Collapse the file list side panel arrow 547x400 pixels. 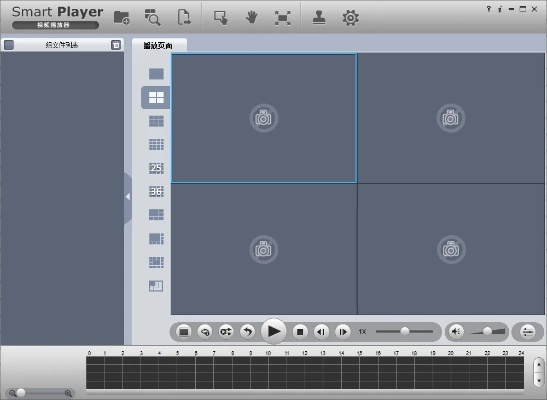128,197
